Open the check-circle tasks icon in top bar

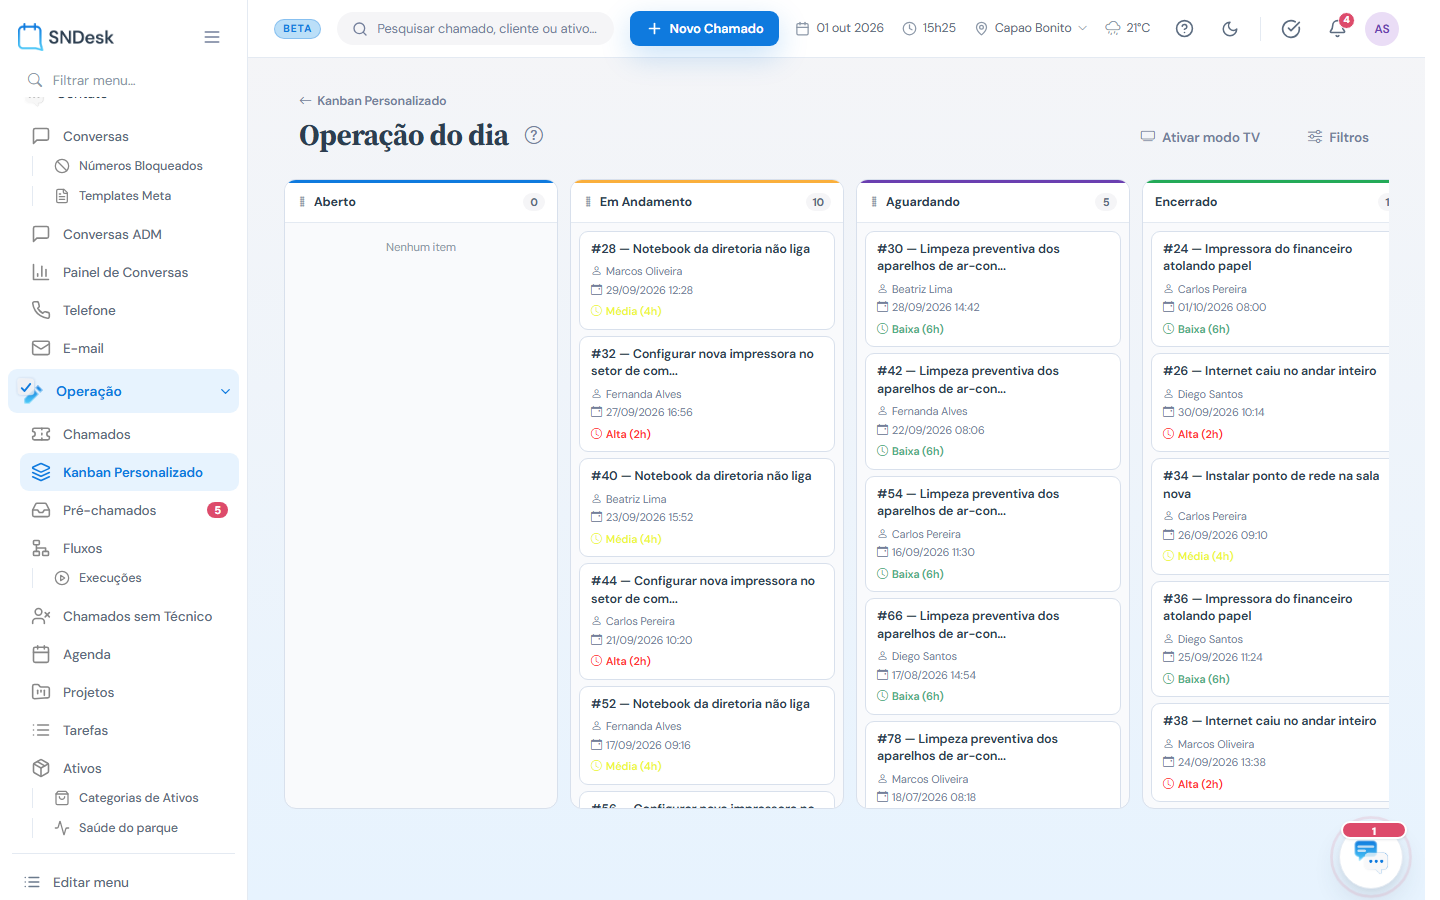click(1291, 29)
